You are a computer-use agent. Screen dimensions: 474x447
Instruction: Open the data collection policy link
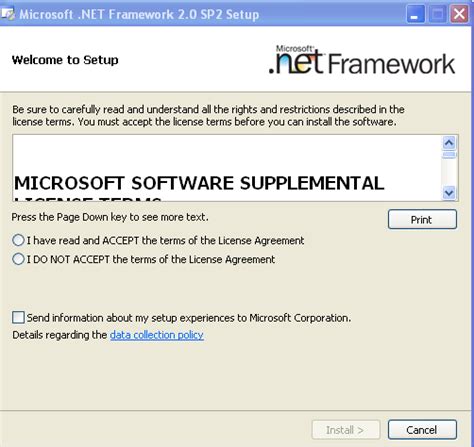point(157,335)
